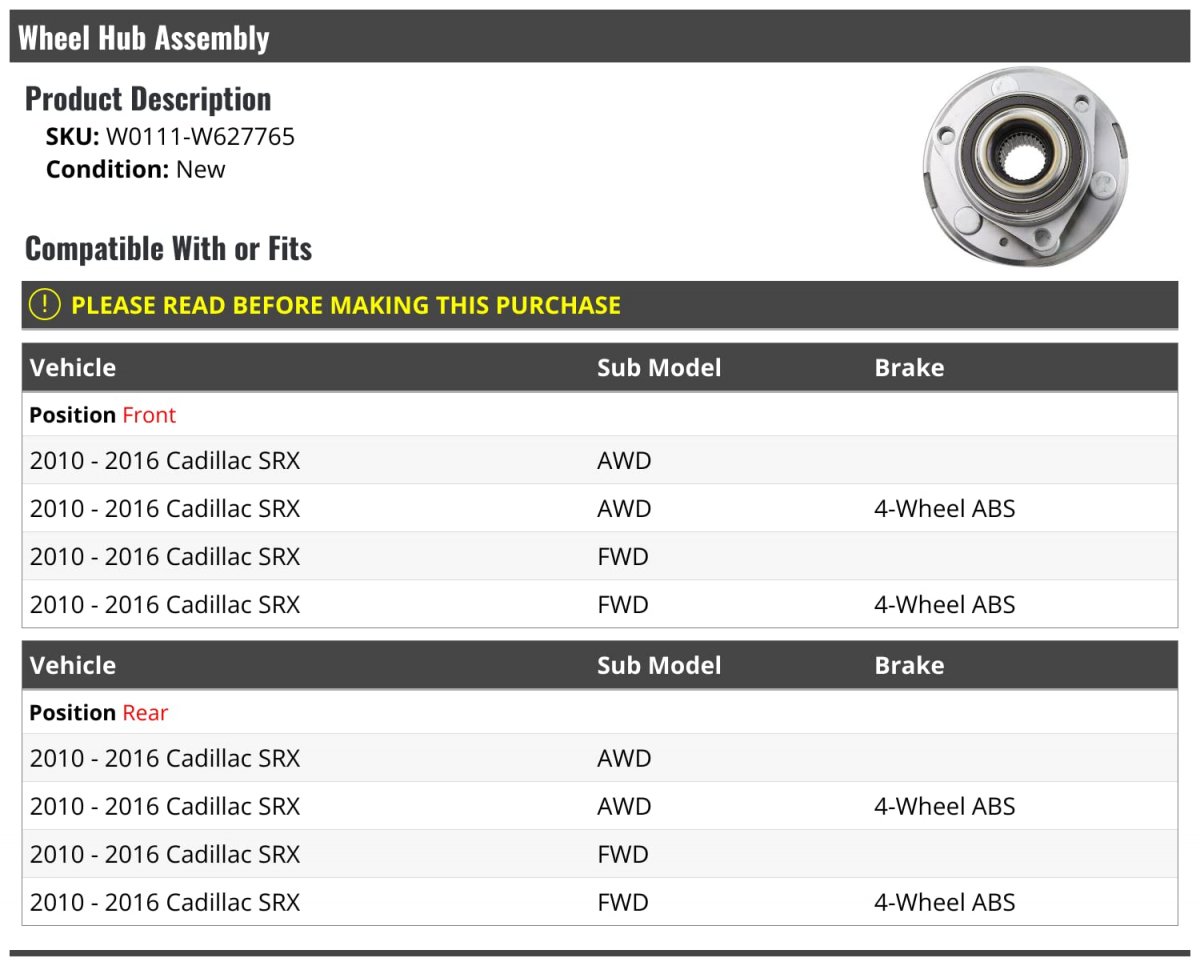Screen dimensions: 1200x966
Task: Click the Brake column header in rear table
Action: (x=909, y=665)
